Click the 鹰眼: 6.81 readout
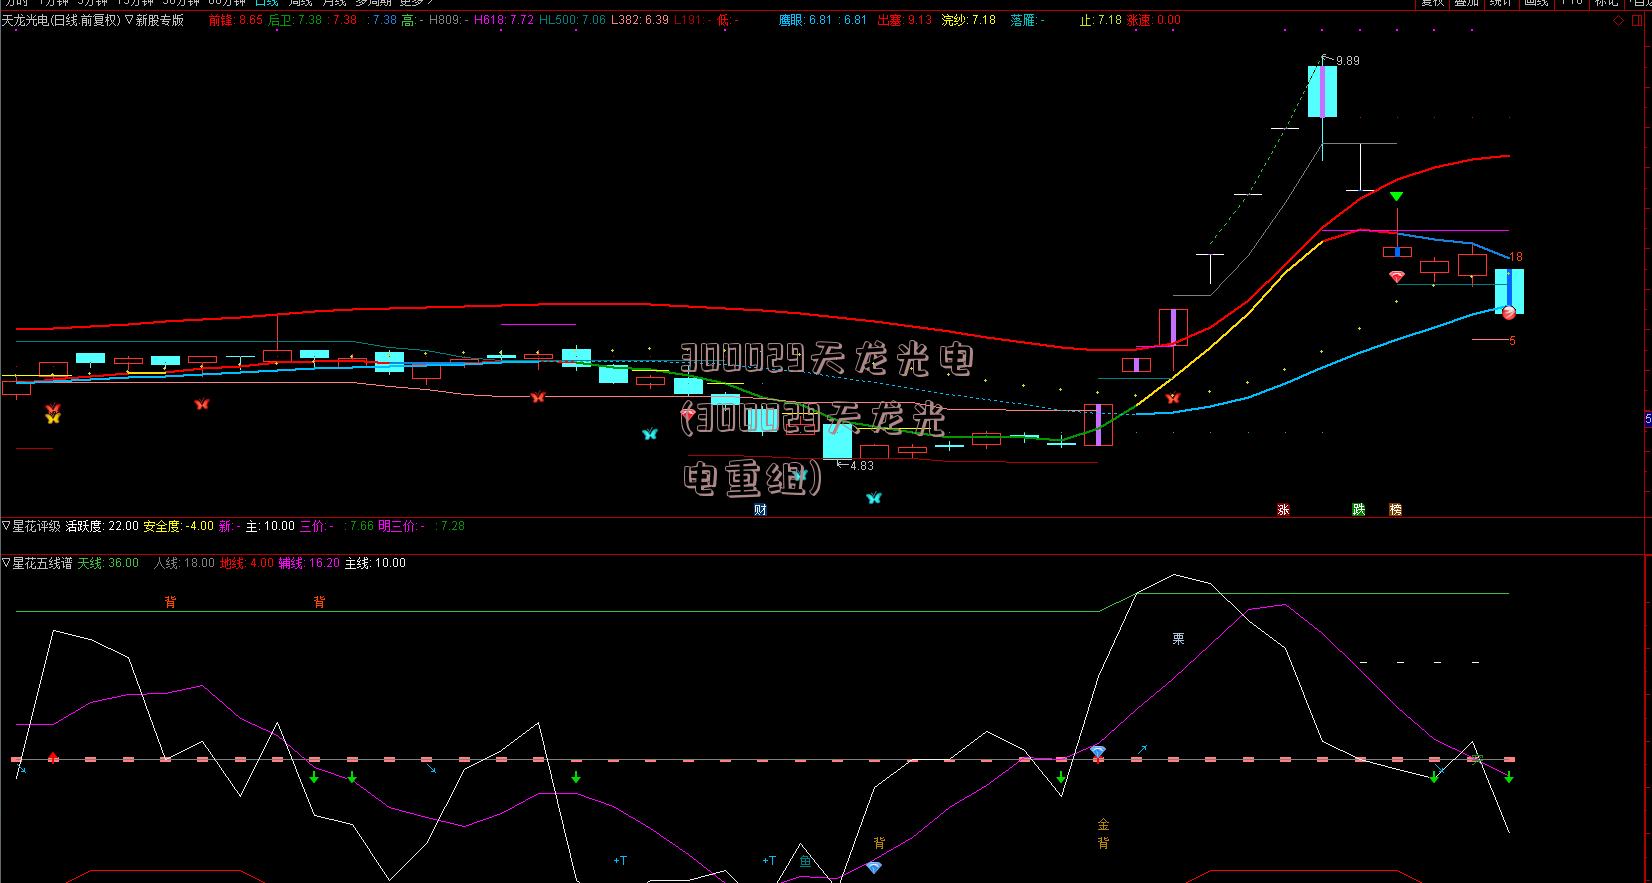 pos(805,20)
